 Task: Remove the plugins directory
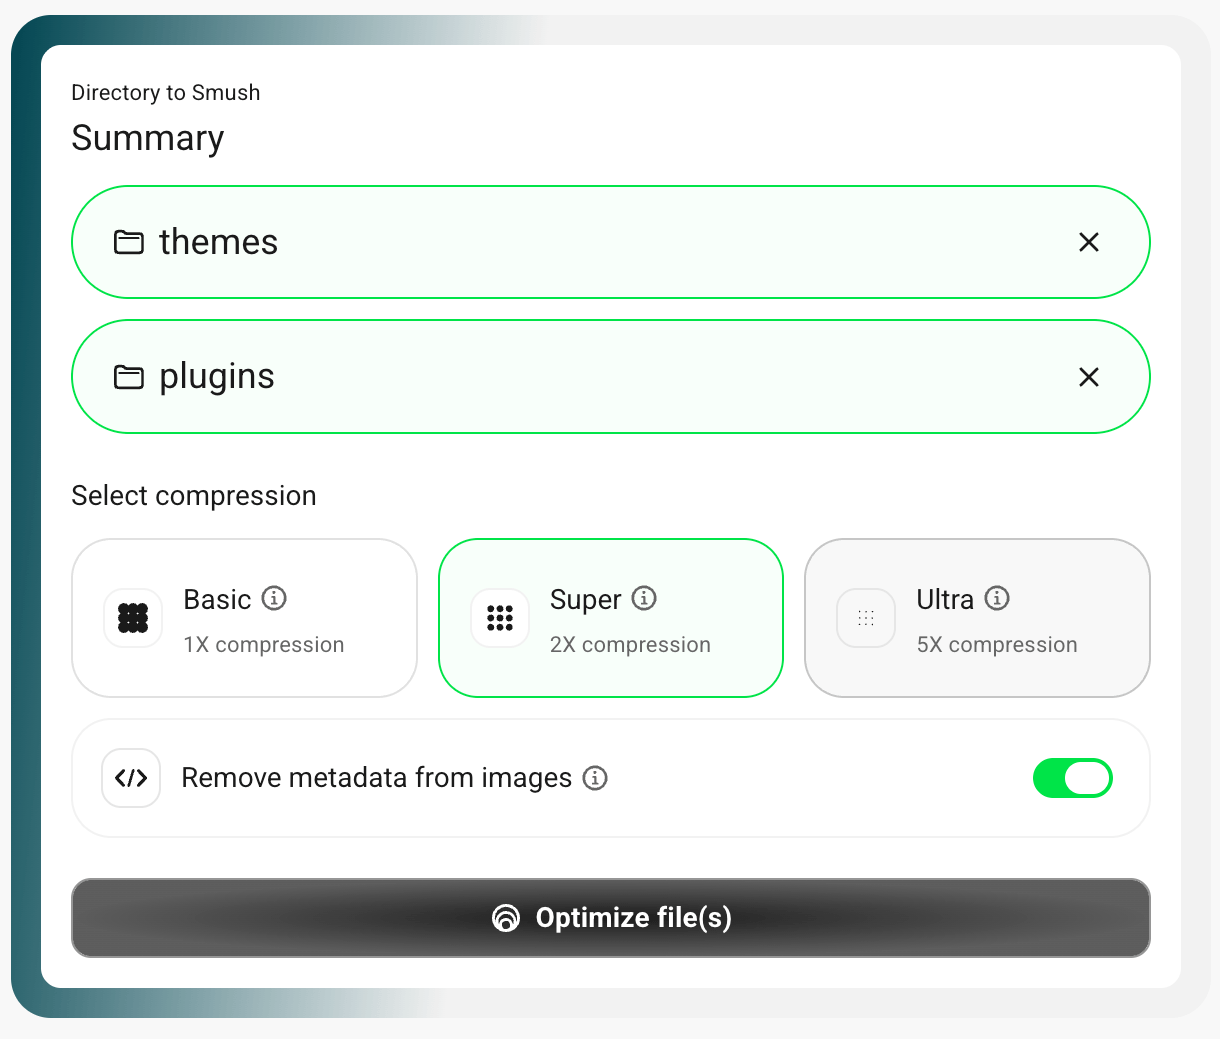pyautogui.click(x=1089, y=377)
